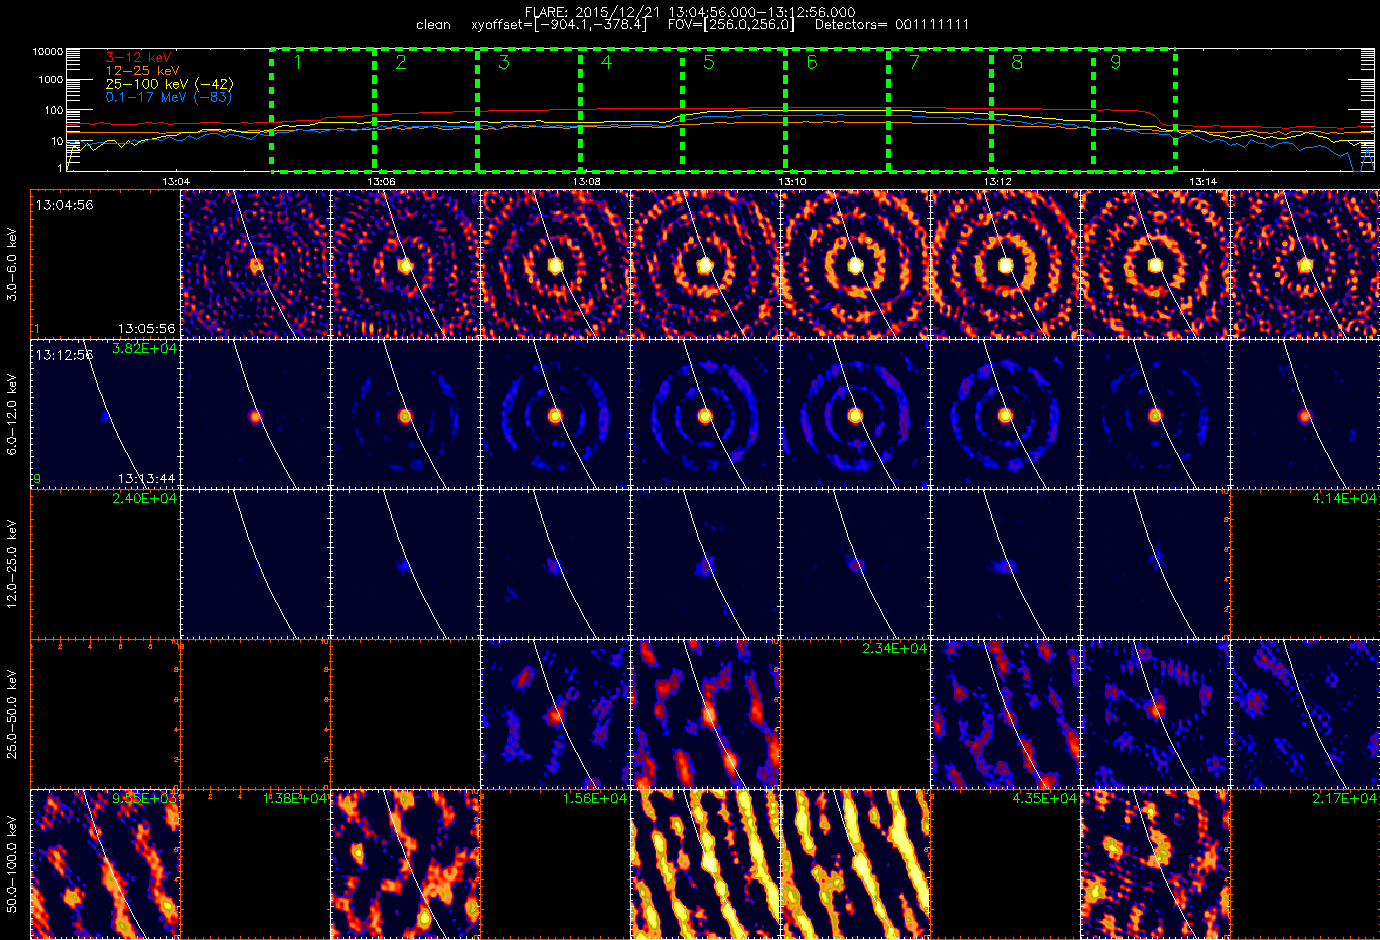Screen dimensions: 1380x940
Task: Click the green 4.35E+04 value
Action: click(1044, 798)
